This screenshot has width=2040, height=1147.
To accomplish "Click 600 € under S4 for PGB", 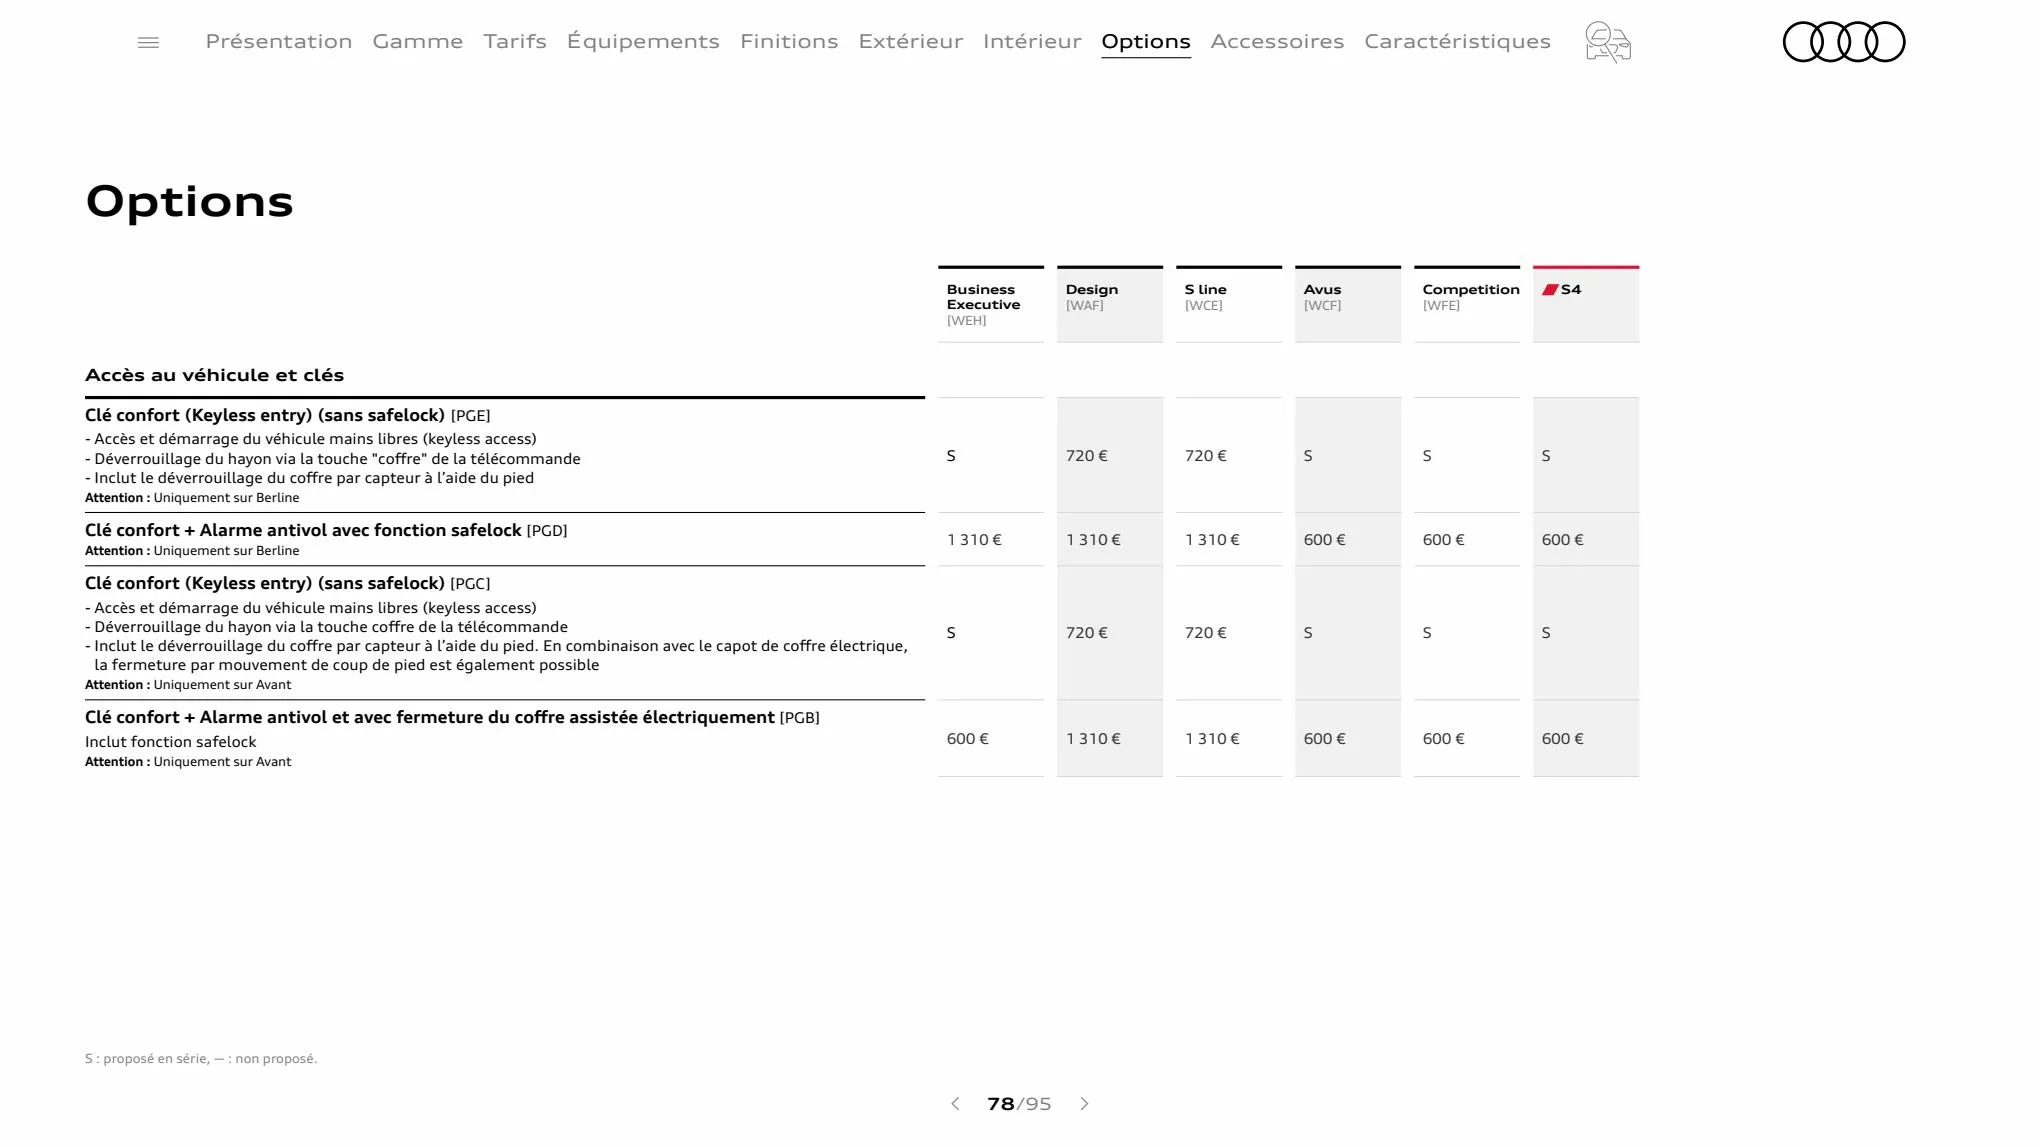I will coord(1563,739).
